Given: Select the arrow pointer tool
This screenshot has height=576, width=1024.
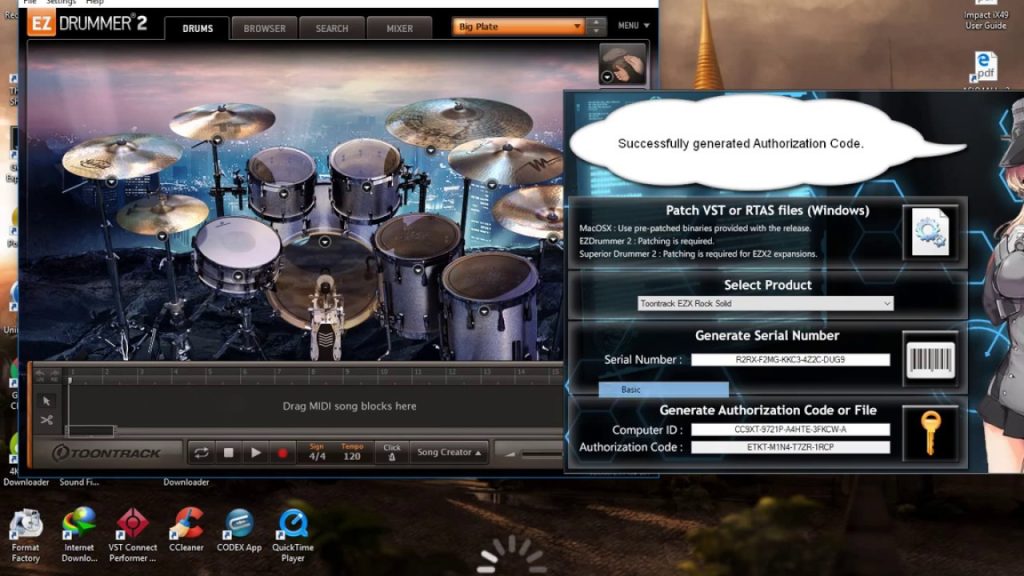Looking at the screenshot, I should click(46, 401).
